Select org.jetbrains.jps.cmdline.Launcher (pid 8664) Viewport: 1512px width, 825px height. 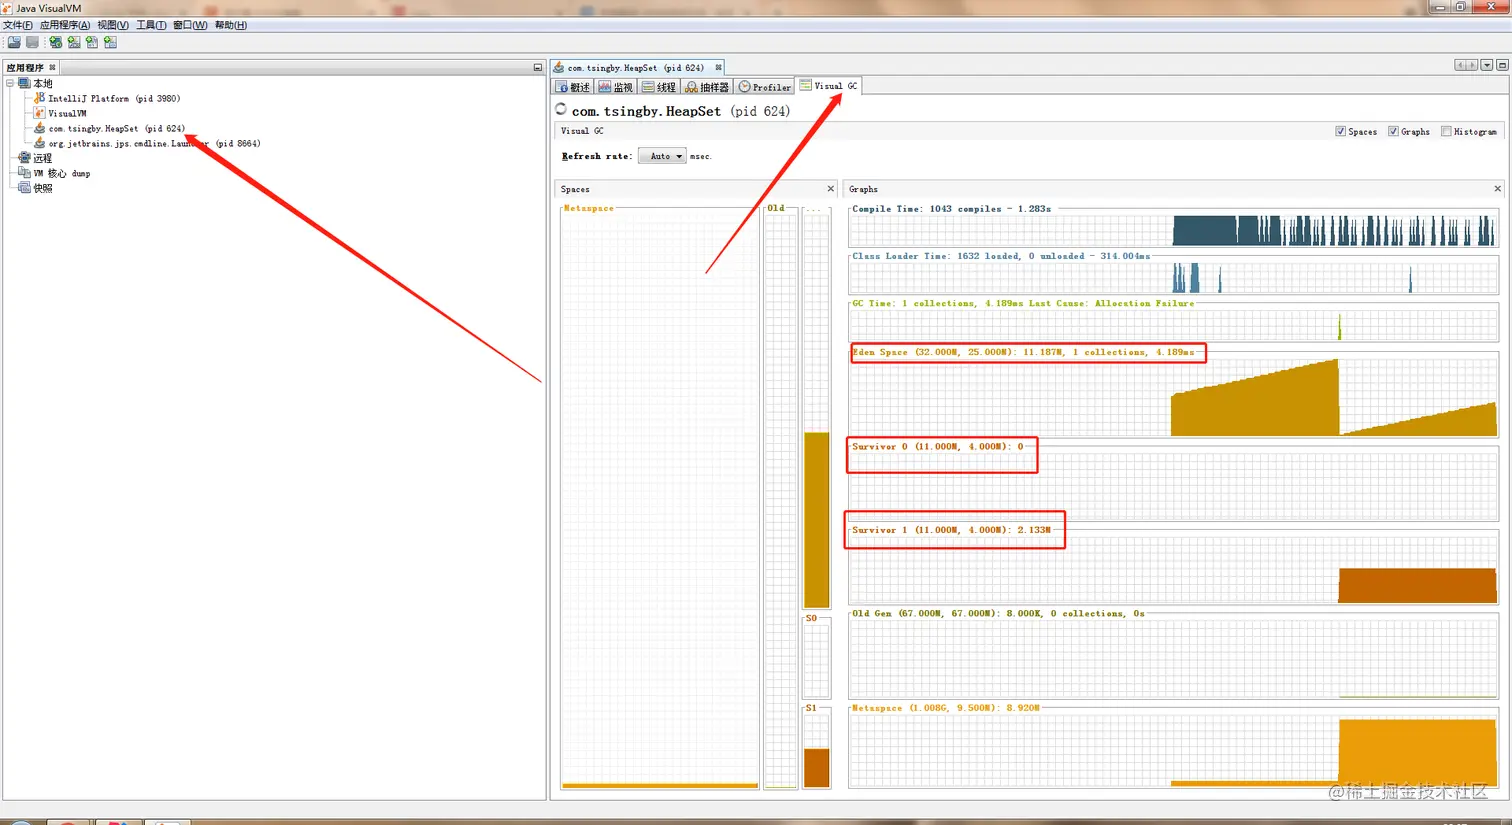coord(154,143)
